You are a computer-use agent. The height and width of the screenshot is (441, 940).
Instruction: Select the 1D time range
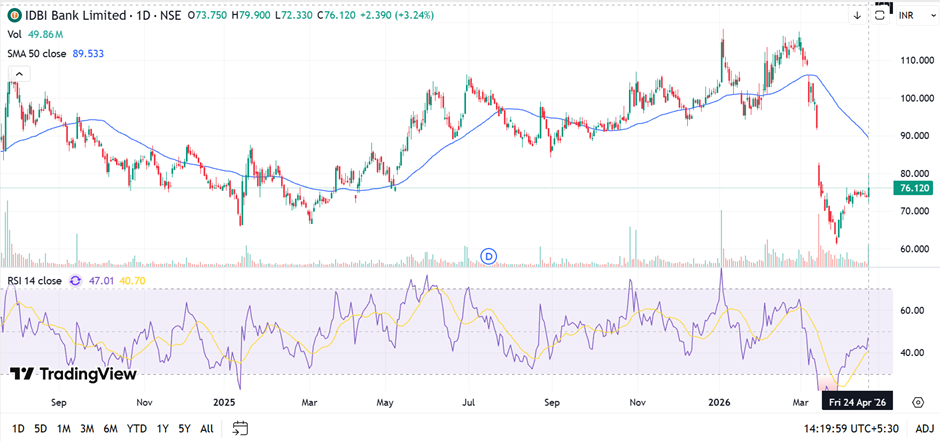tap(17, 428)
